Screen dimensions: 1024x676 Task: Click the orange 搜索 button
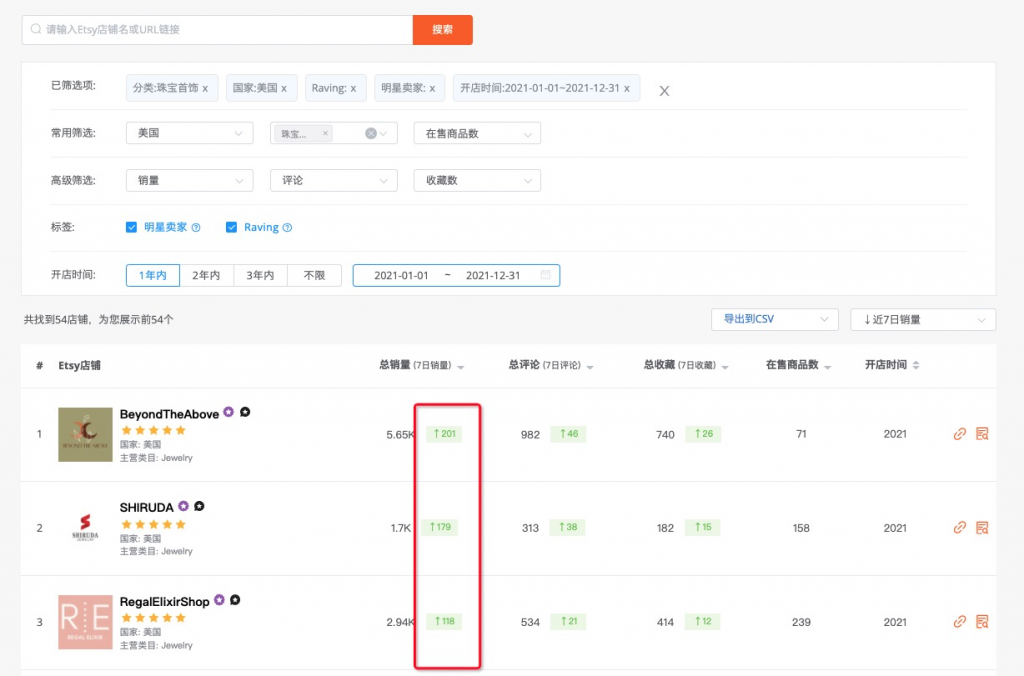[442, 30]
